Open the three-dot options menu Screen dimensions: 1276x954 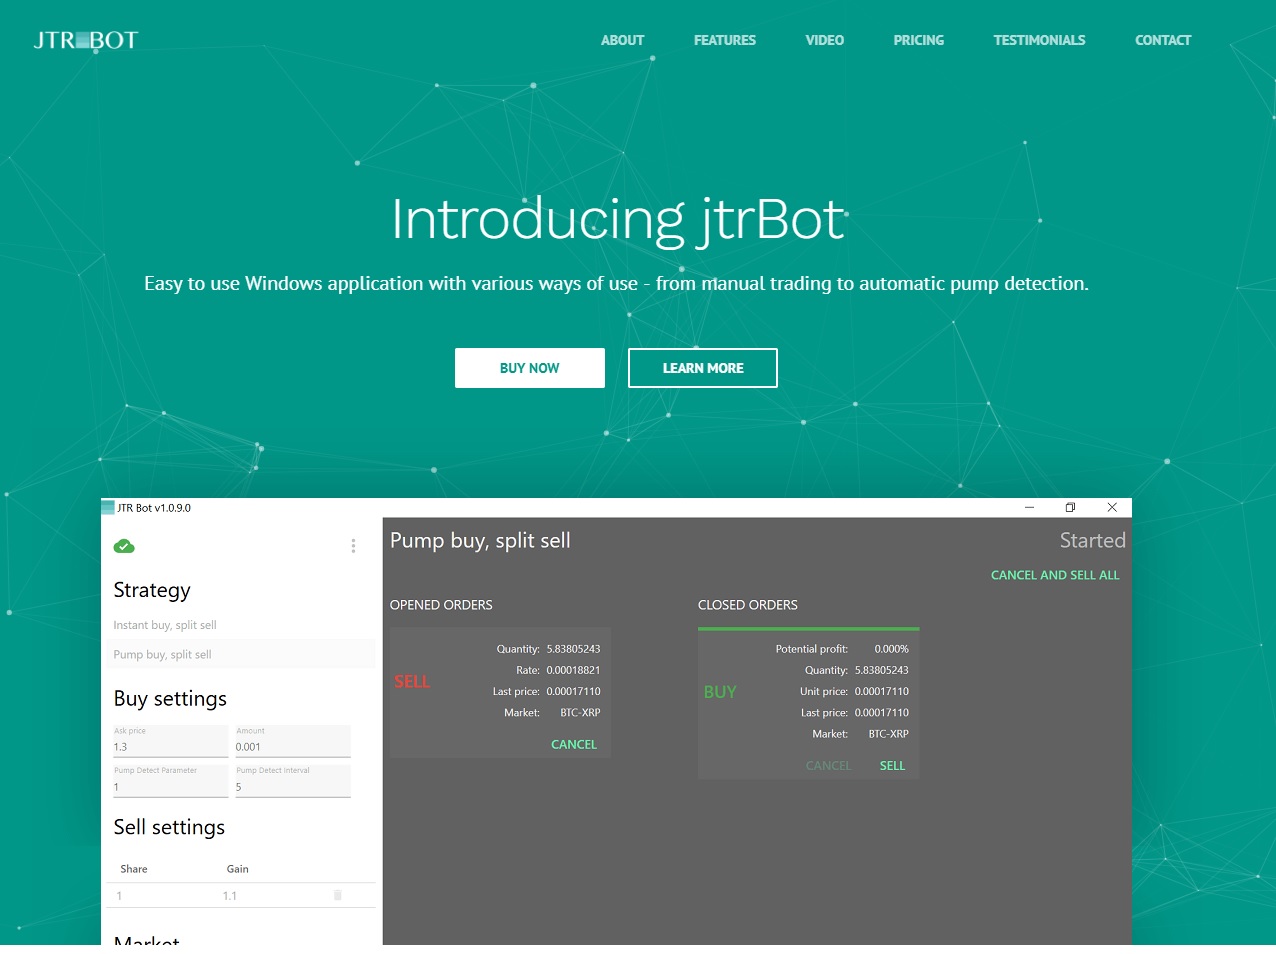pos(353,546)
